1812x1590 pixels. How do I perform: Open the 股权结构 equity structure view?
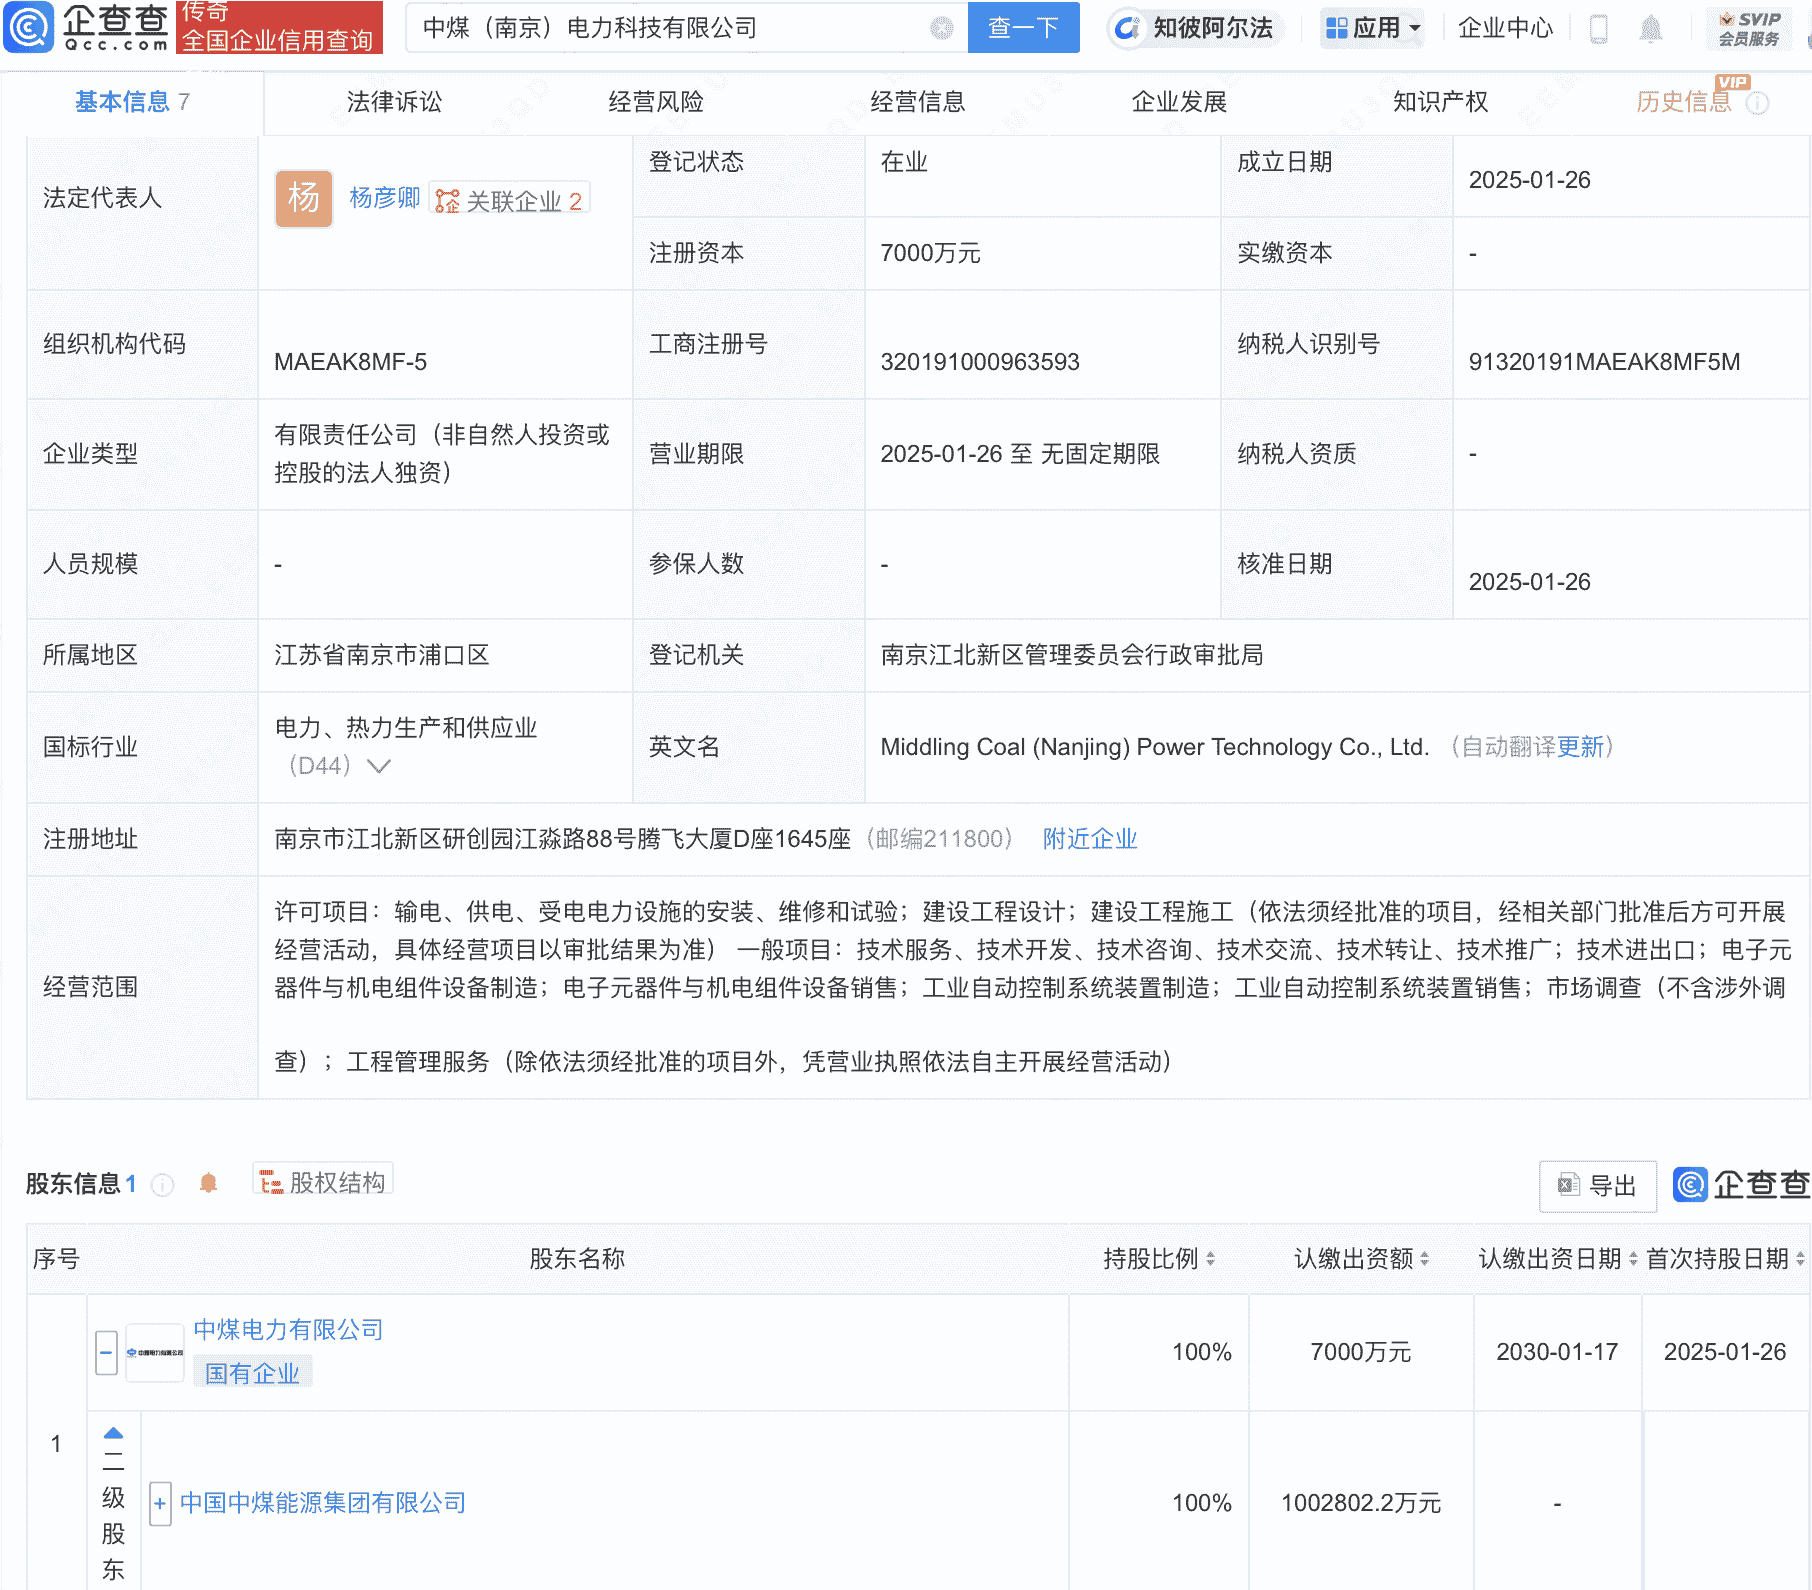(x=322, y=1180)
